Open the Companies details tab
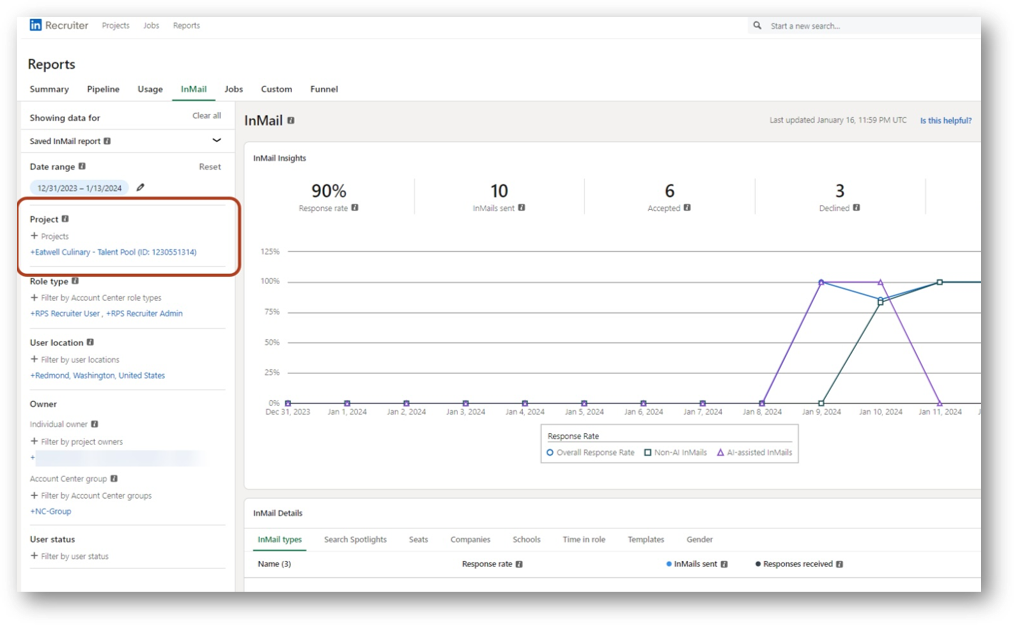Image resolution: width=1014 pixels, height=625 pixels. (470, 540)
